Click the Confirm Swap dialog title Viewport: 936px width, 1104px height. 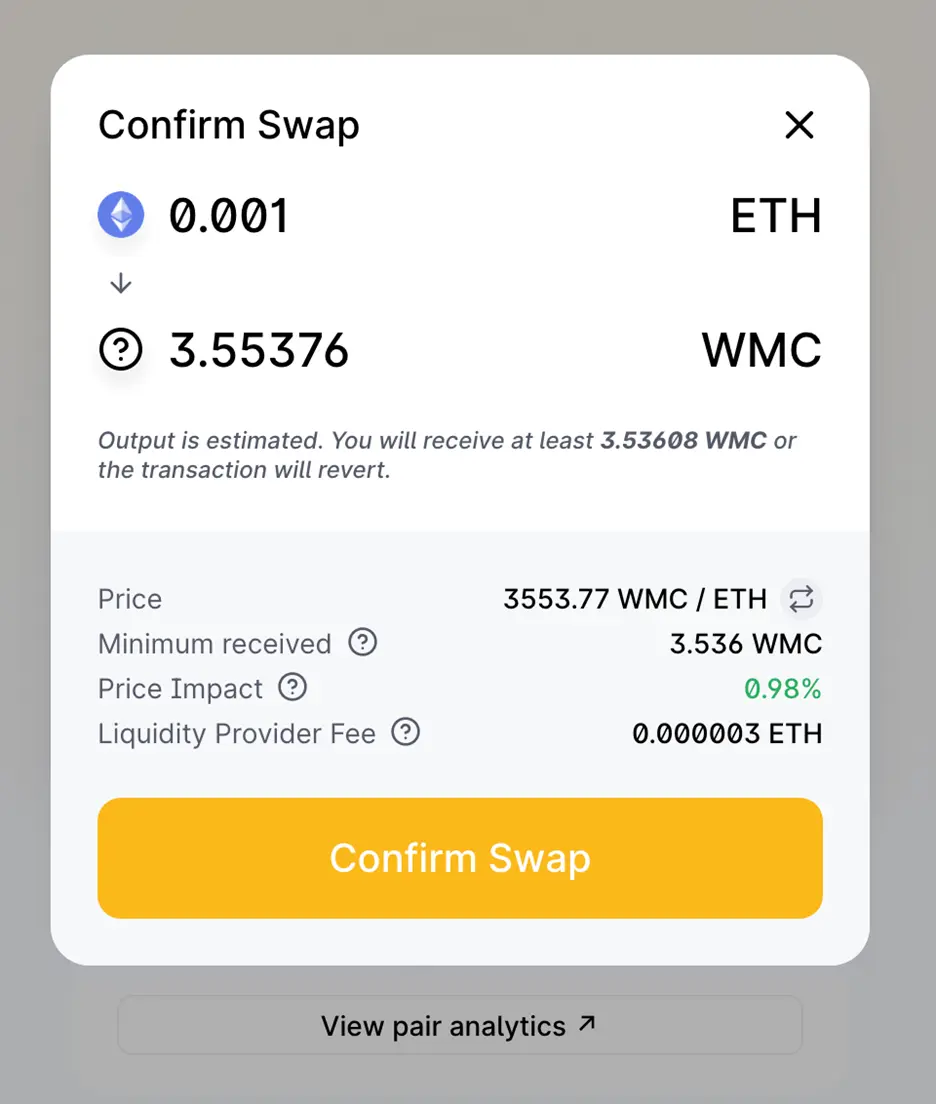point(229,125)
